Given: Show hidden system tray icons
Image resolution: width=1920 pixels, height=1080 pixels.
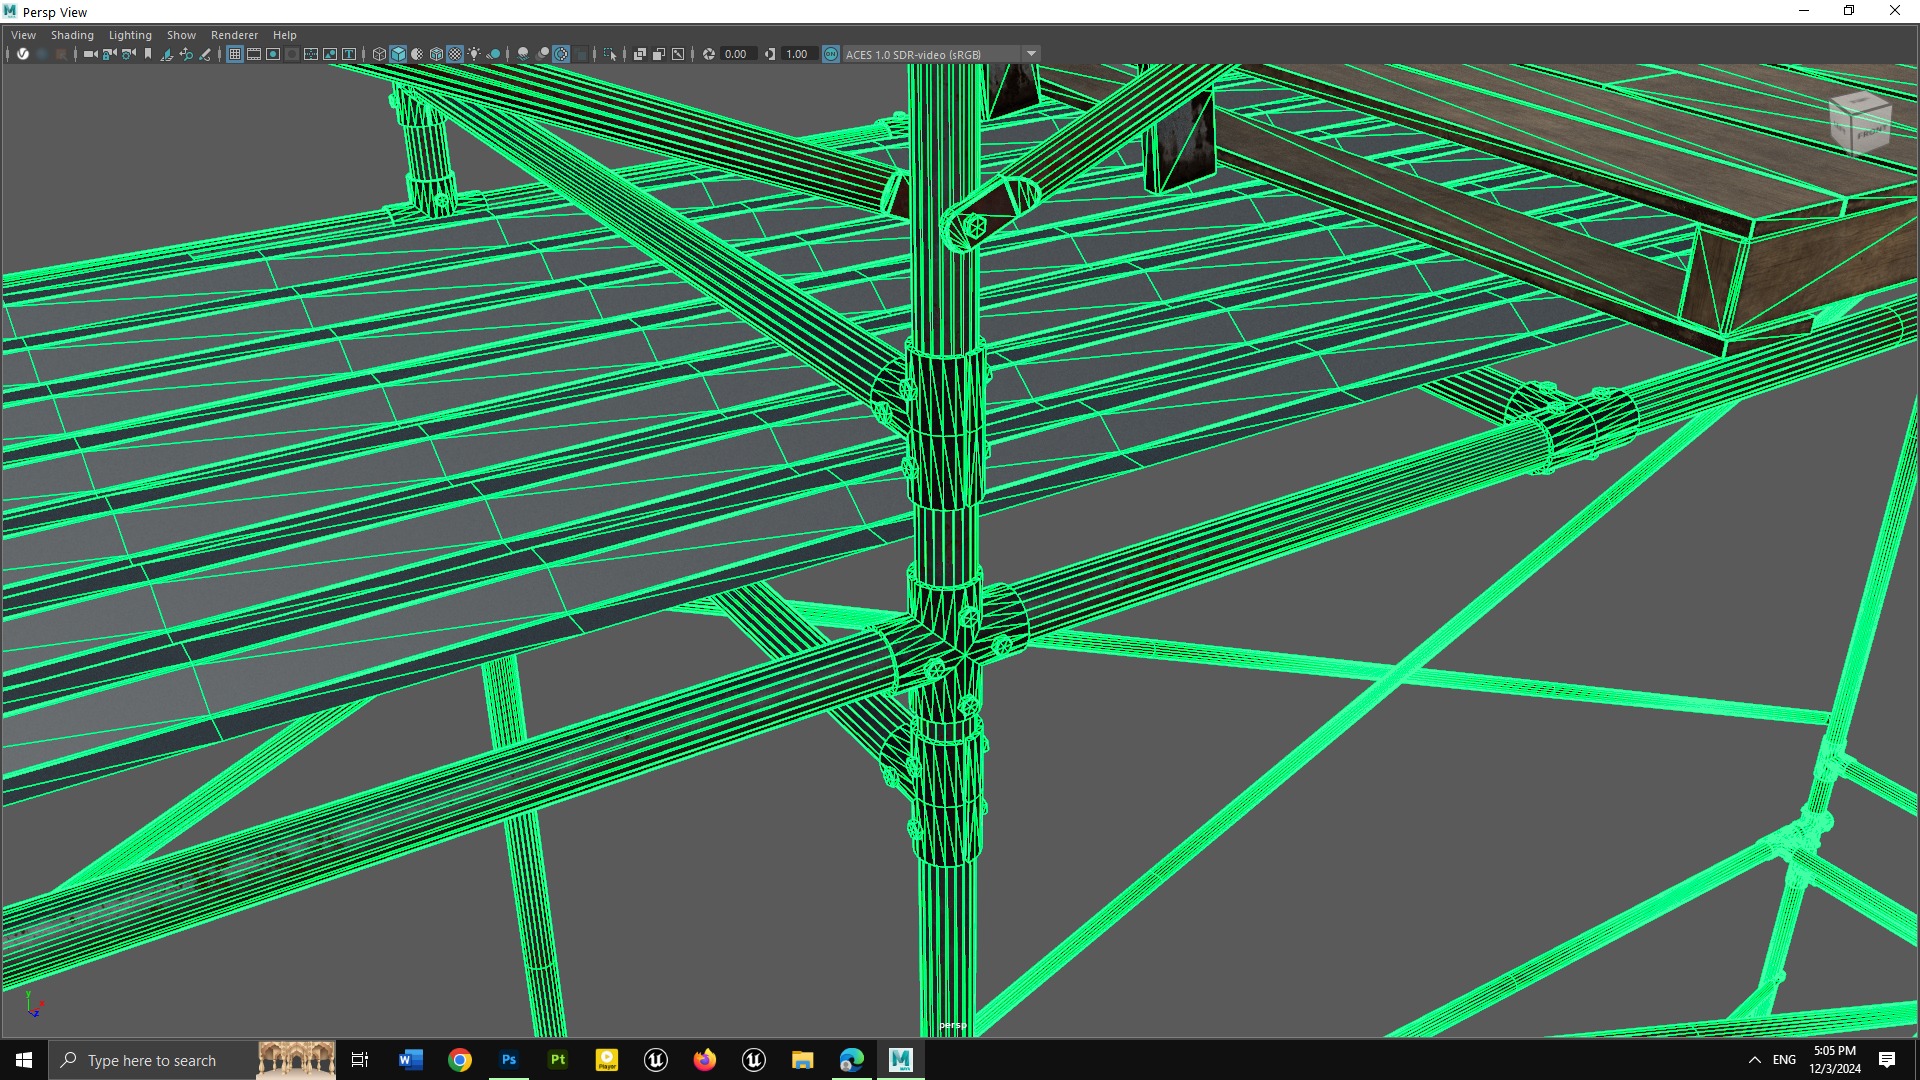Looking at the screenshot, I should point(1754,1060).
